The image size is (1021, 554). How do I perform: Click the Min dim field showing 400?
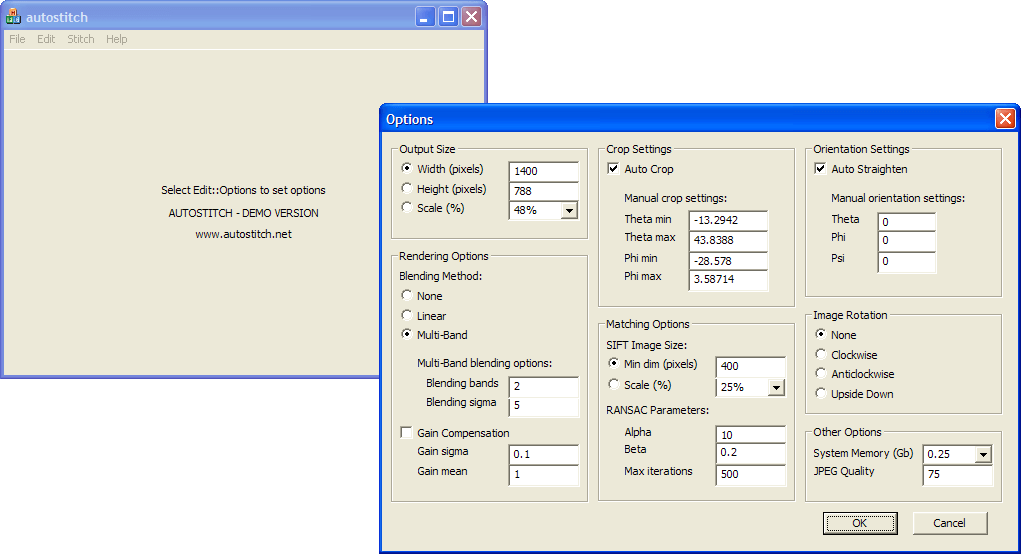click(751, 367)
